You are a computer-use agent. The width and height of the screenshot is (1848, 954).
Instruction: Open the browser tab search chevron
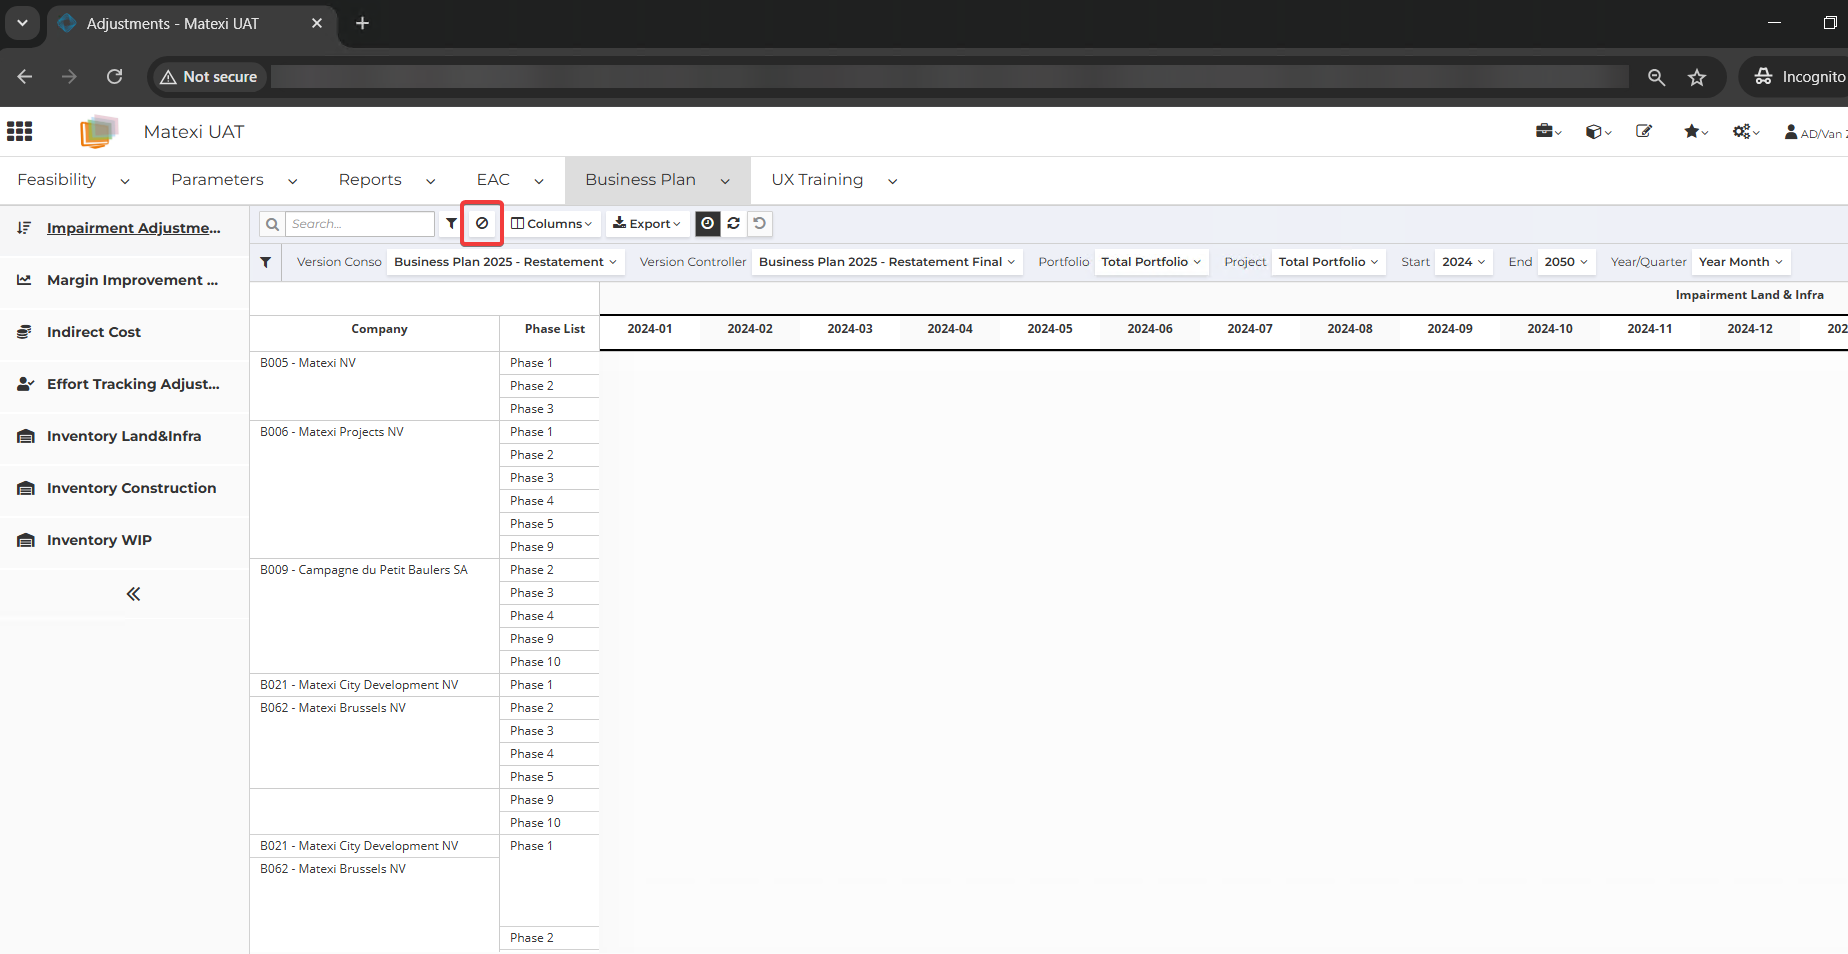[22, 23]
